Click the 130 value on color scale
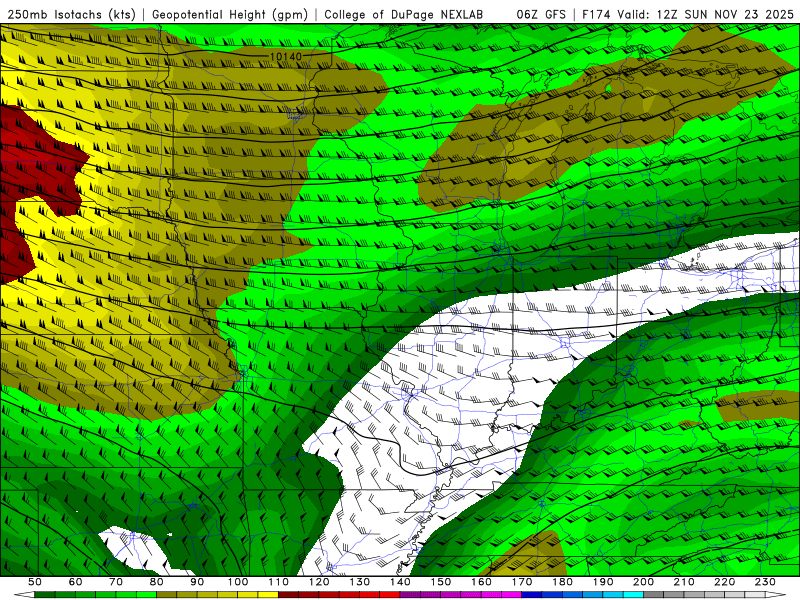 [360, 582]
